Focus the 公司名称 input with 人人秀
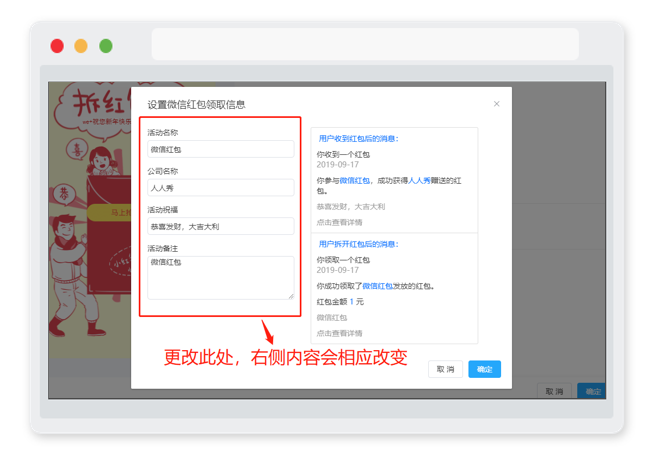Image resolution: width=660 pixels, height=460 pixels. point(221,188)
